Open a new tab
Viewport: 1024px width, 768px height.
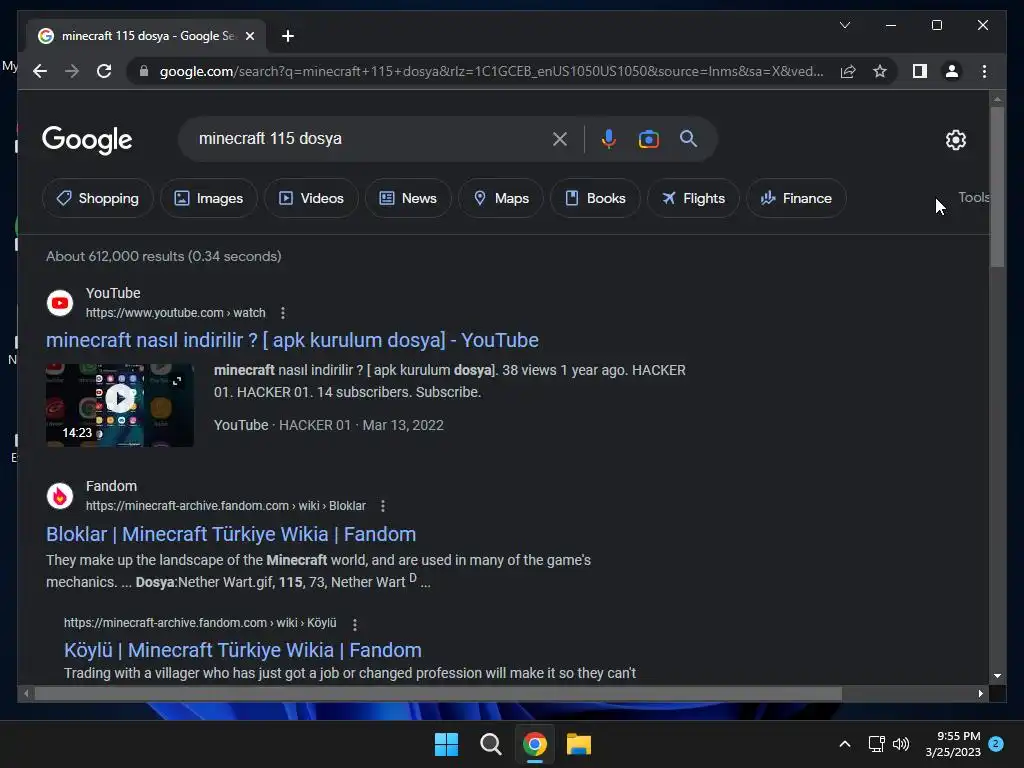[x=287, y=36]
